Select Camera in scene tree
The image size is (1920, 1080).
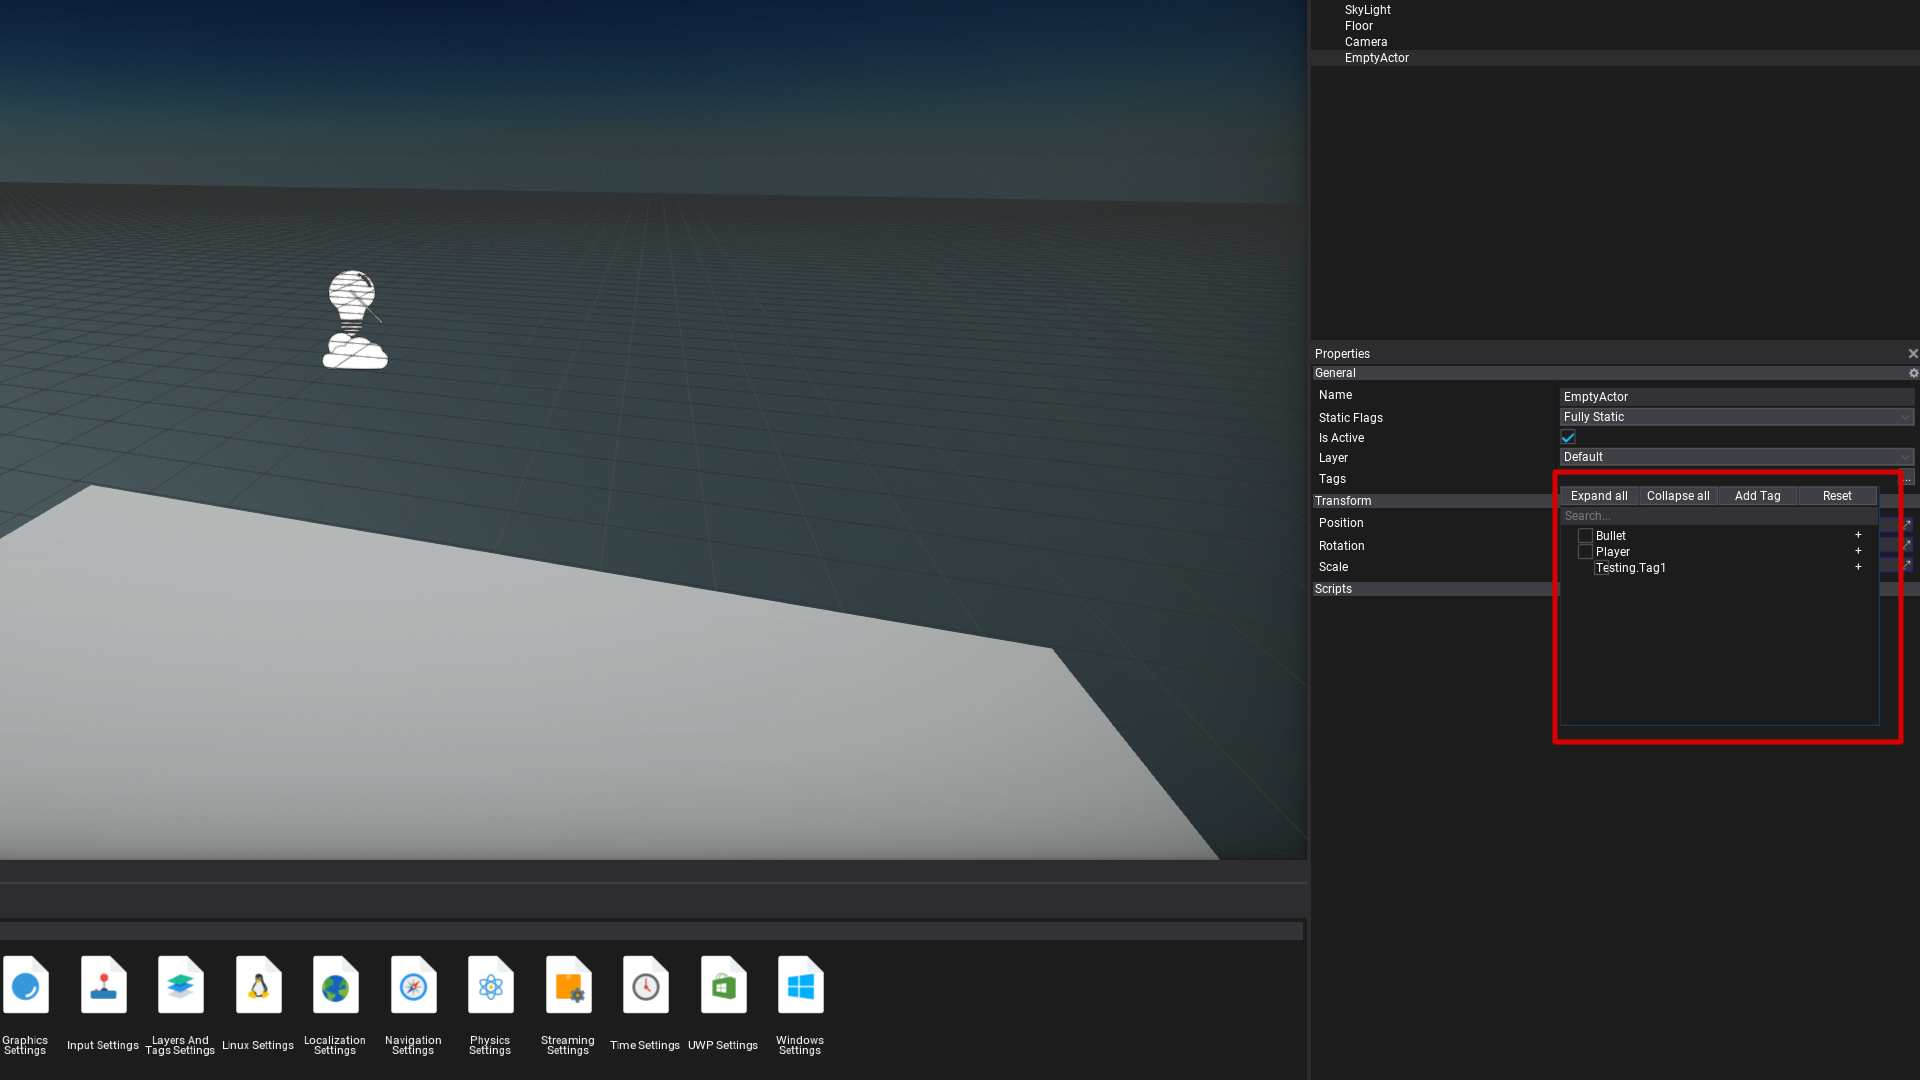(x=1365, y=42)
